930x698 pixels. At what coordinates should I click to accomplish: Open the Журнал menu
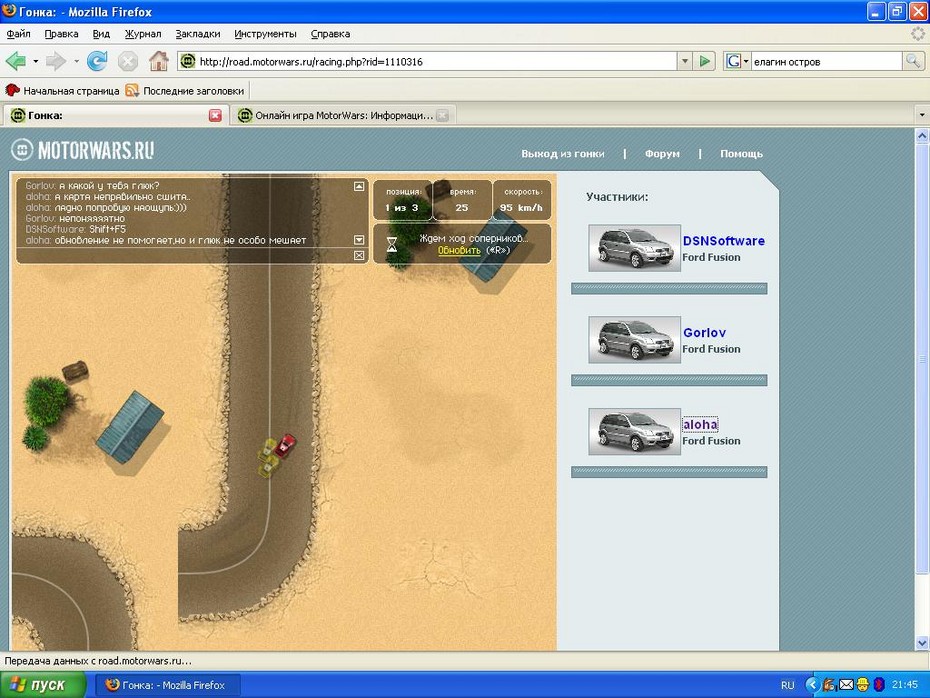point(143,34)
